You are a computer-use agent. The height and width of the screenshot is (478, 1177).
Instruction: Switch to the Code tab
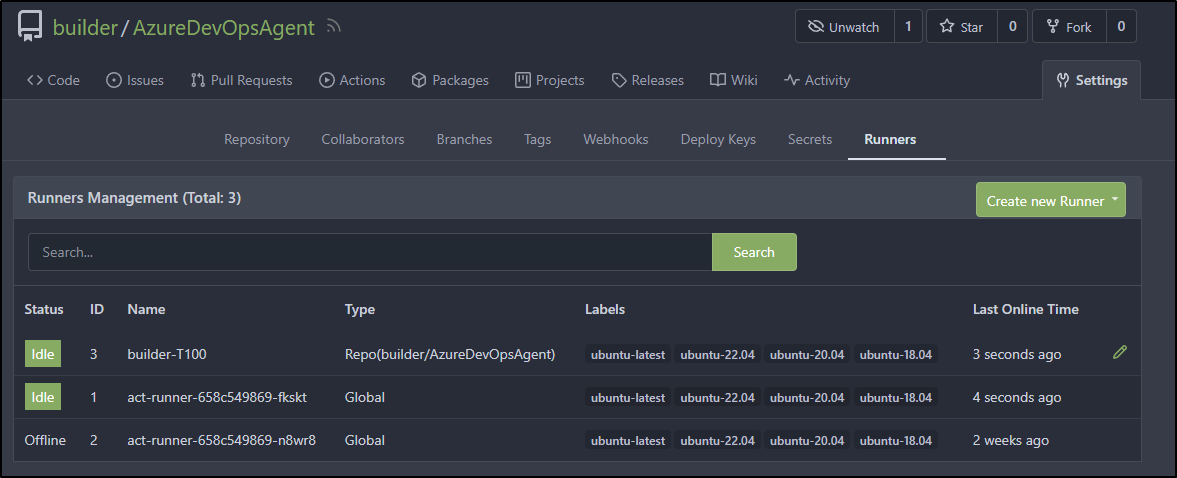coord(53,80)
